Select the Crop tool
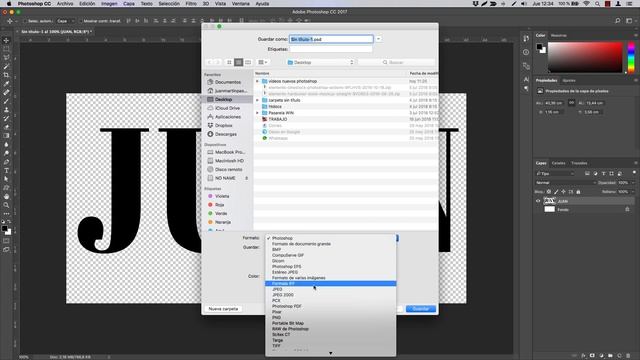 [x=6, y=75]
